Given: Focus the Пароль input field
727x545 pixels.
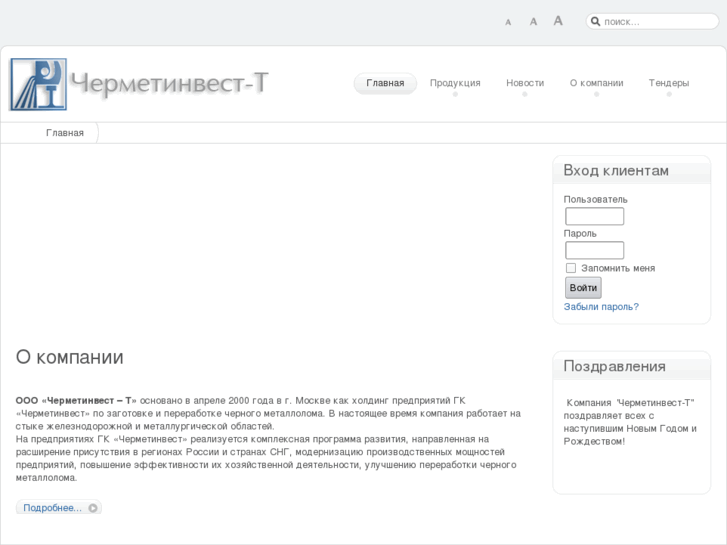Looking at the screenshot, I should (x=594, y=250).
